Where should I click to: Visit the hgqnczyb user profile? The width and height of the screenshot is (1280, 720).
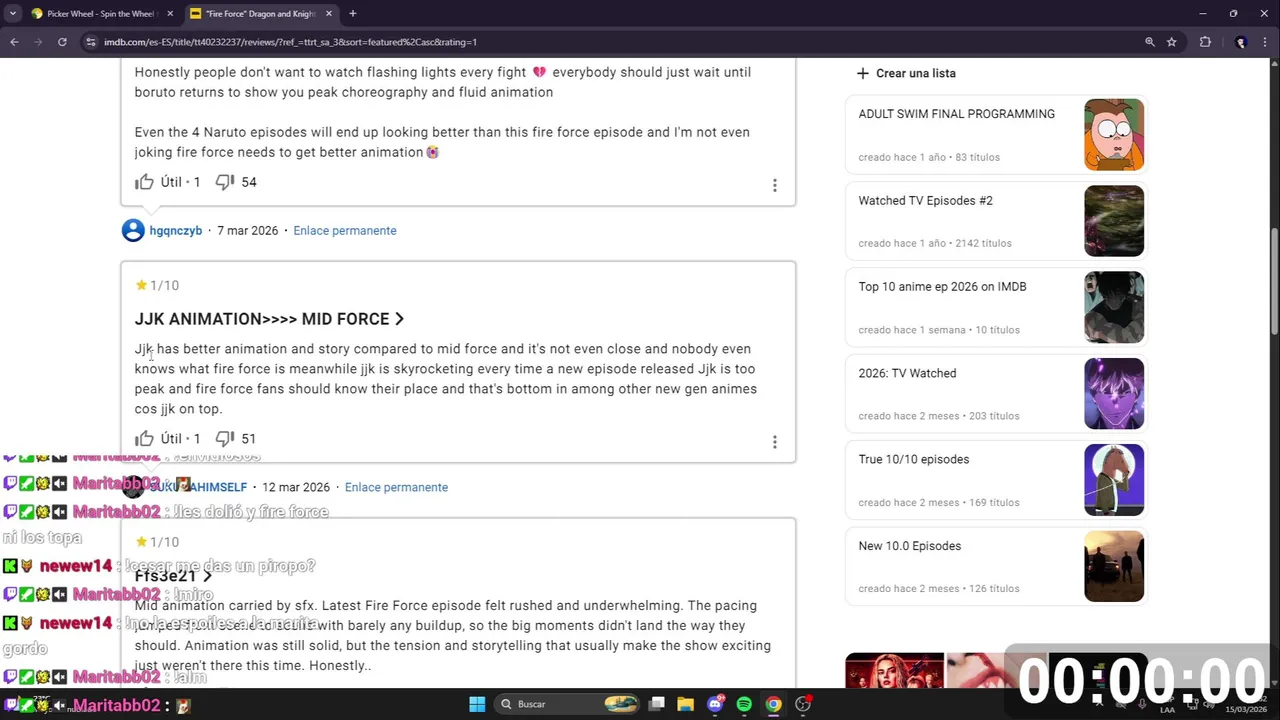tap(176, 231)
